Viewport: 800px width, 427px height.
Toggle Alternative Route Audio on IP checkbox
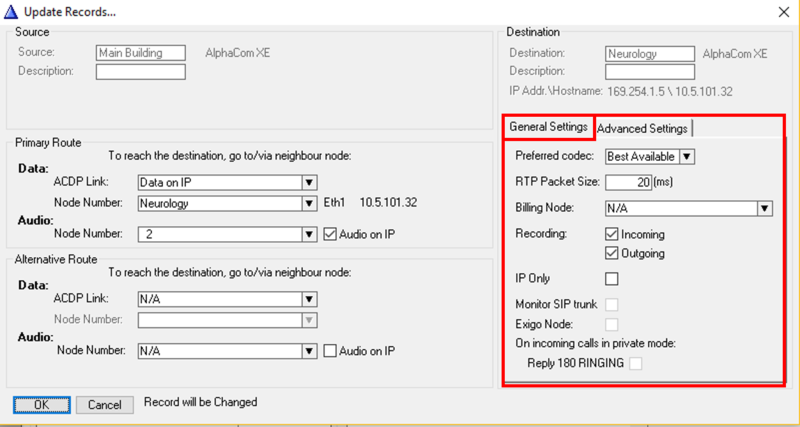[330, 351]
